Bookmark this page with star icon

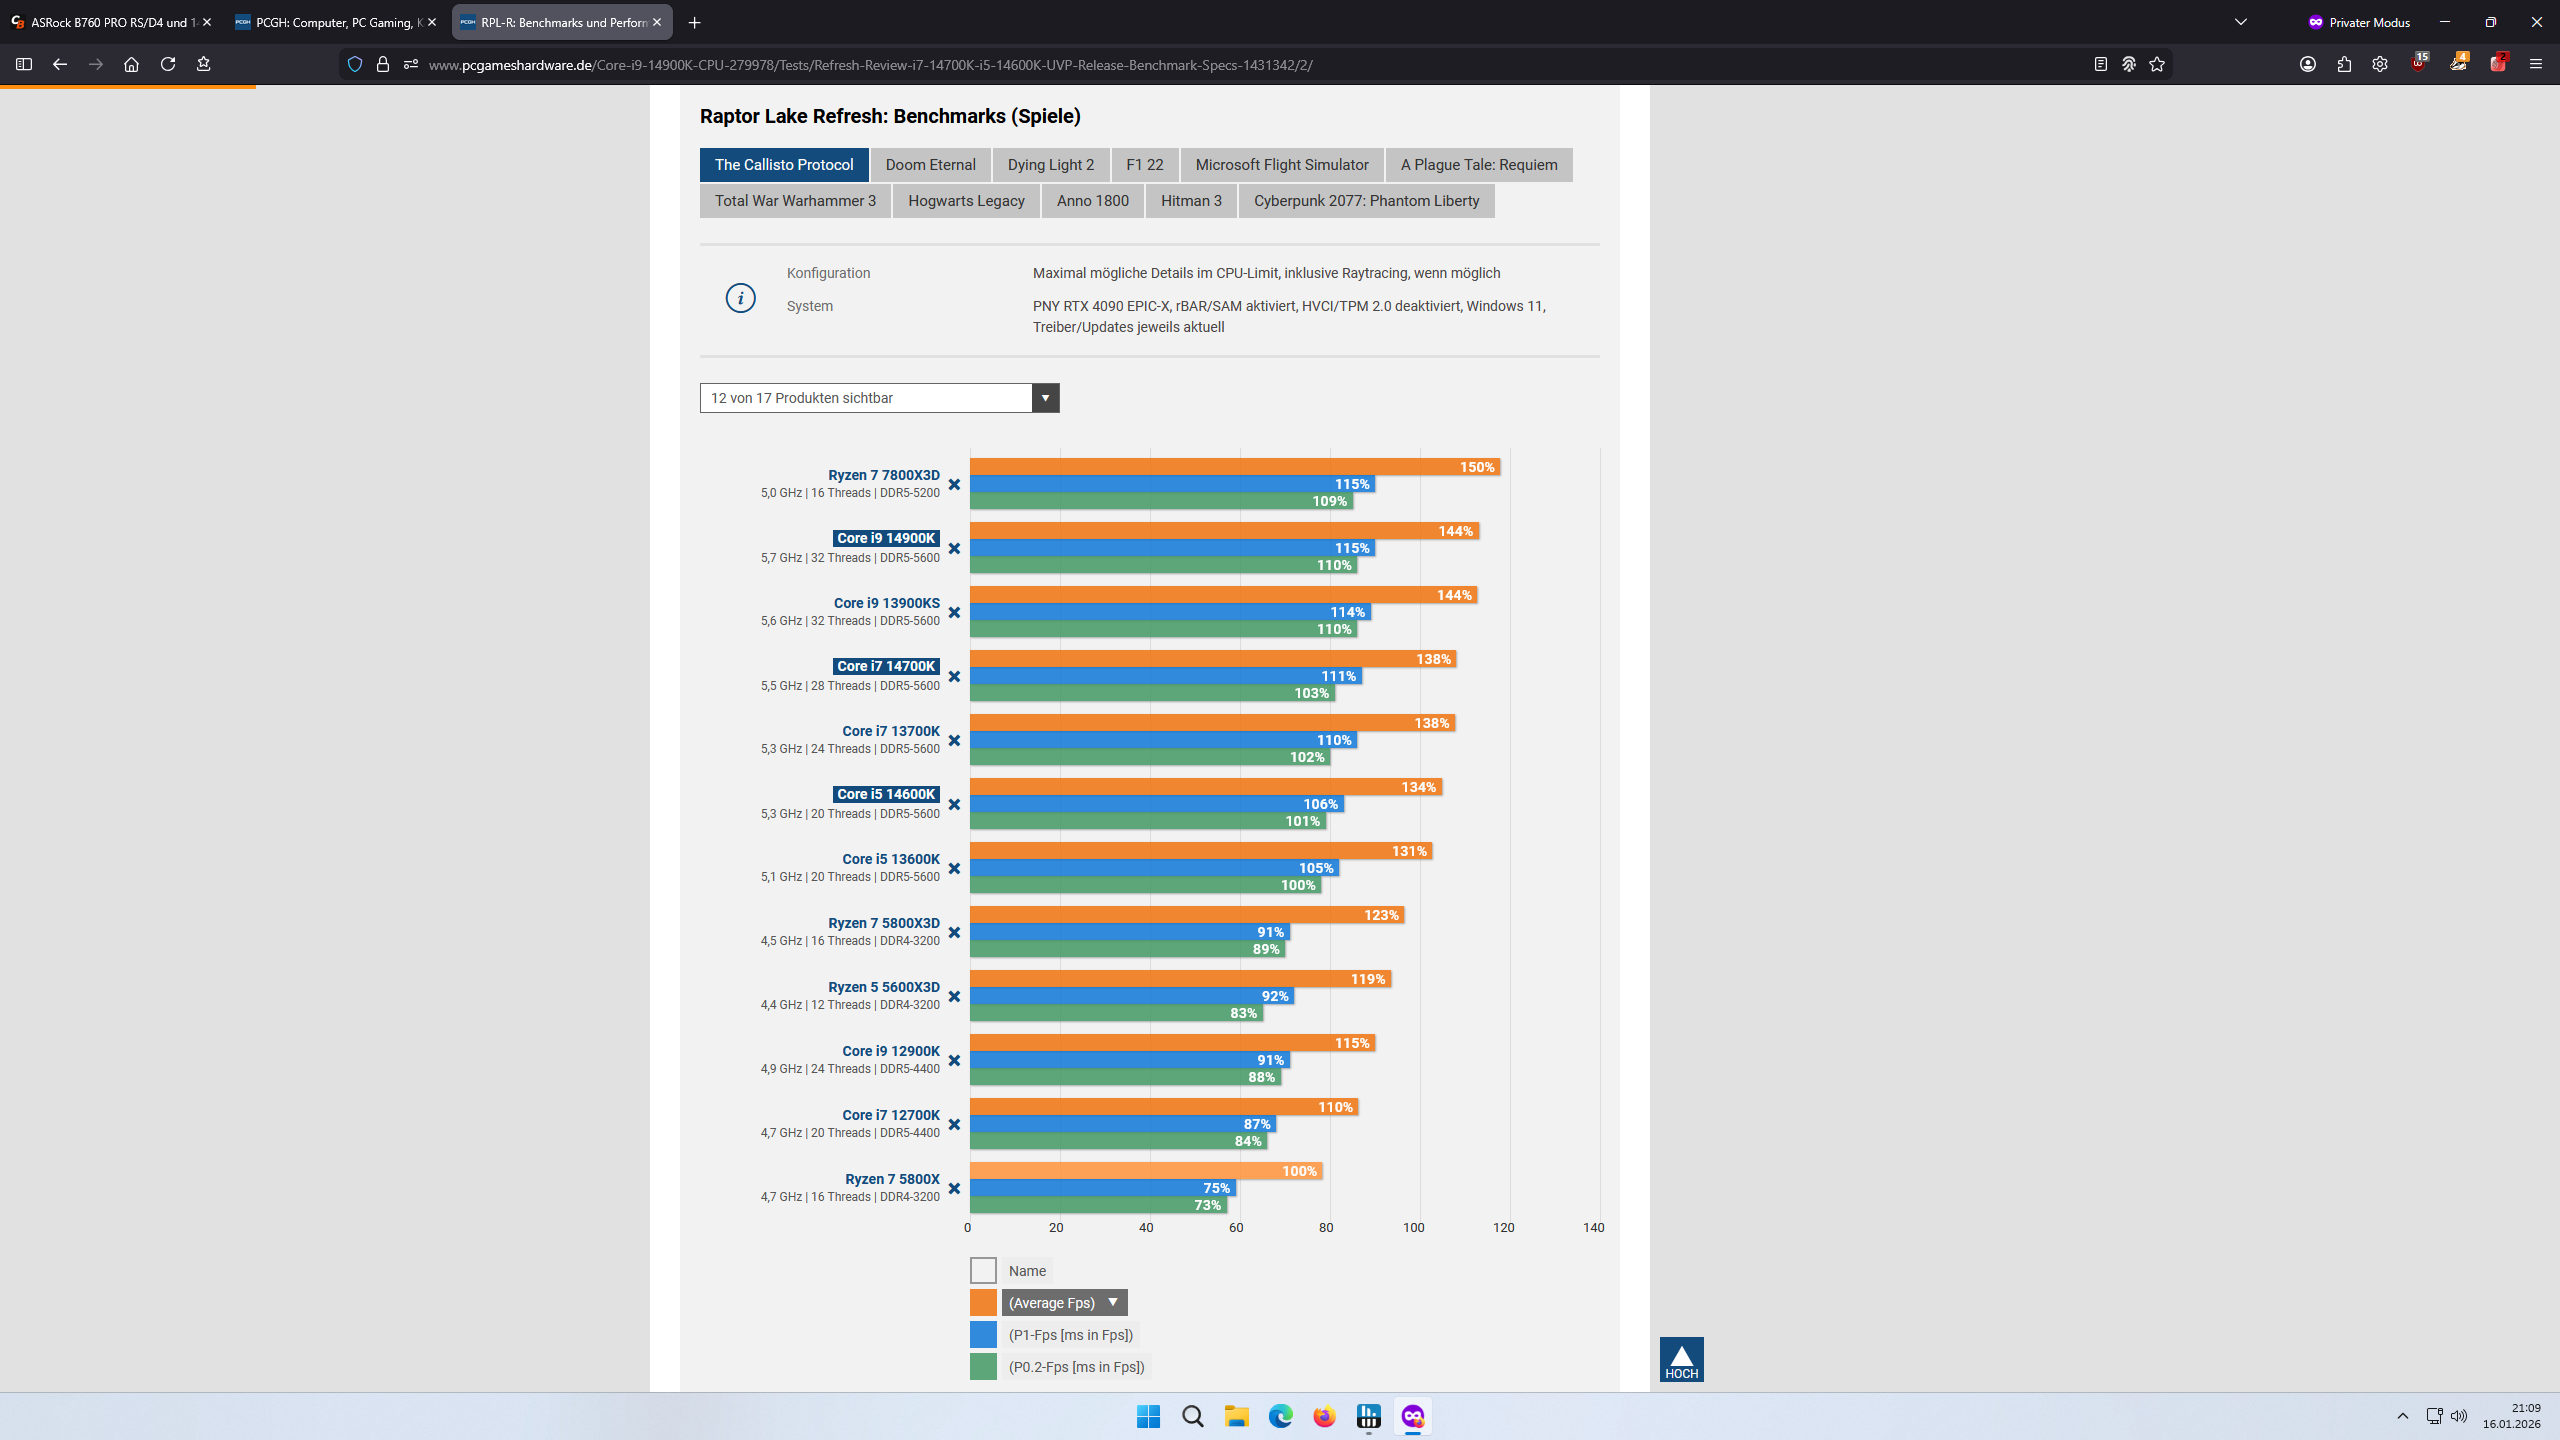[x=2157, y=64]
